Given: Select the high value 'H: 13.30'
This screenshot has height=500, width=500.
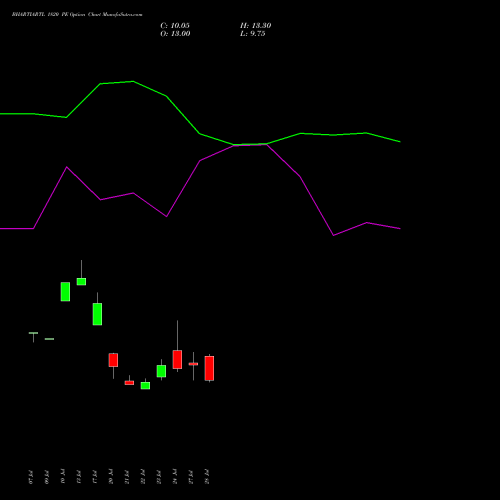Looking at the screenshot, I should (256, 26).
